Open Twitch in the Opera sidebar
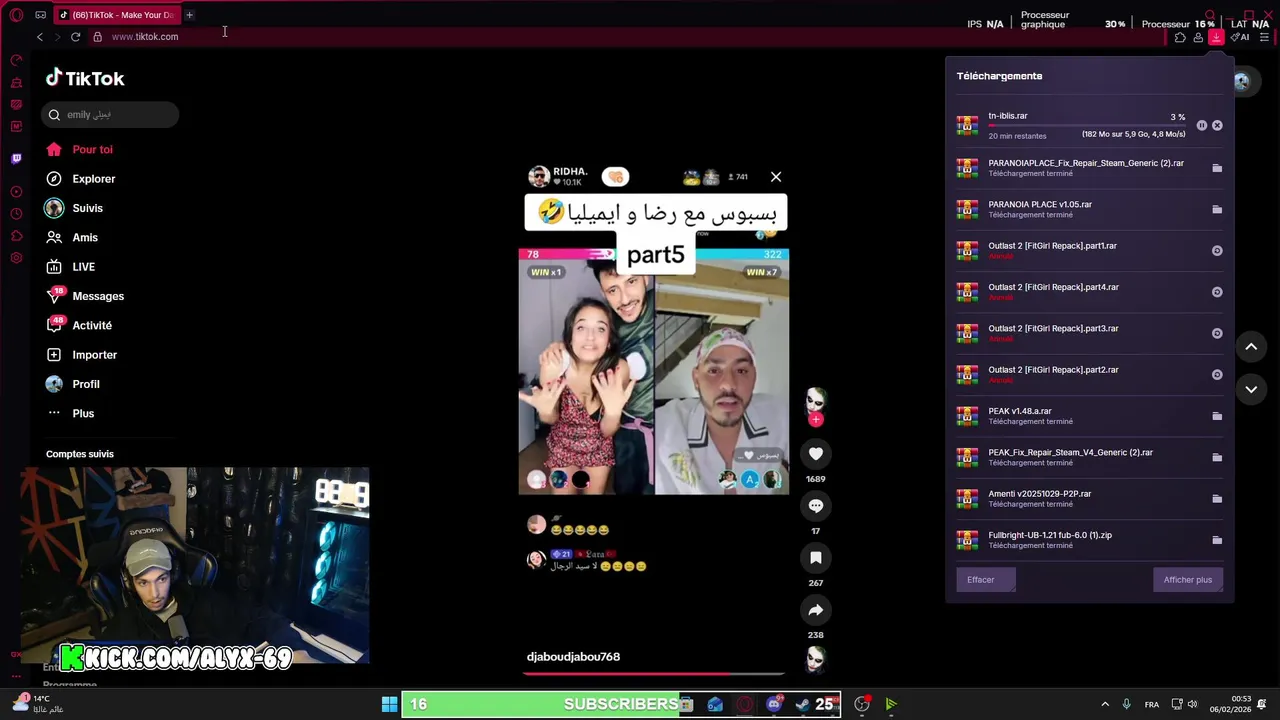 [16, 158]
